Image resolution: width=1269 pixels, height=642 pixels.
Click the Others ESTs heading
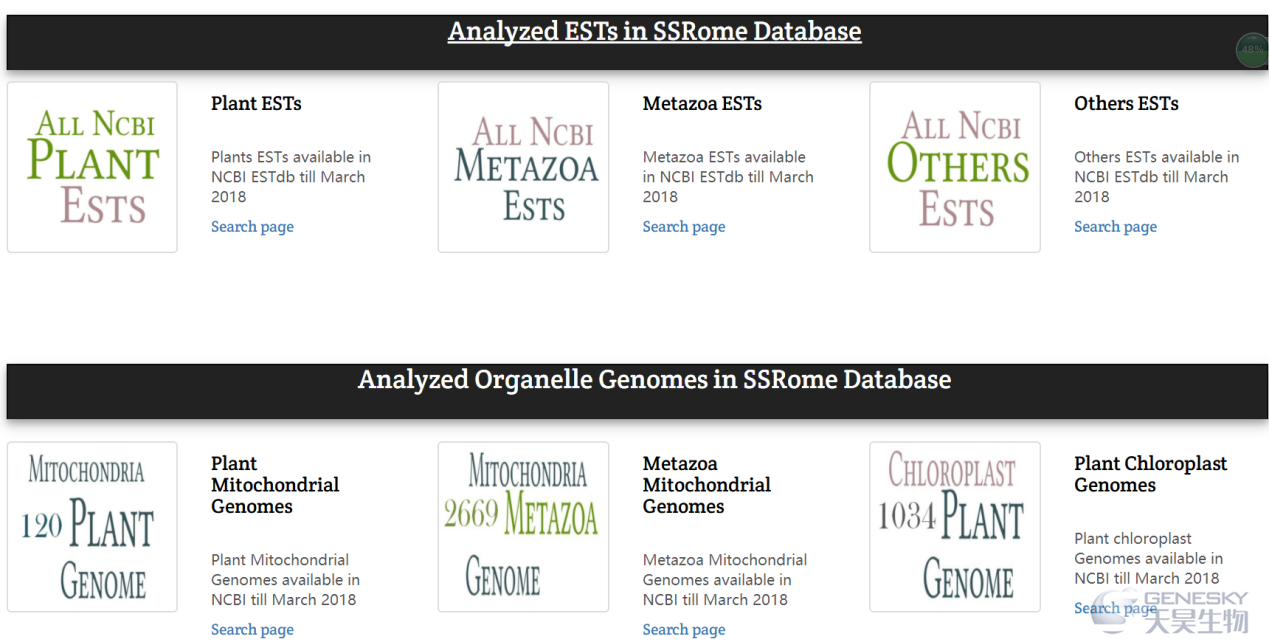[1126, 104]
